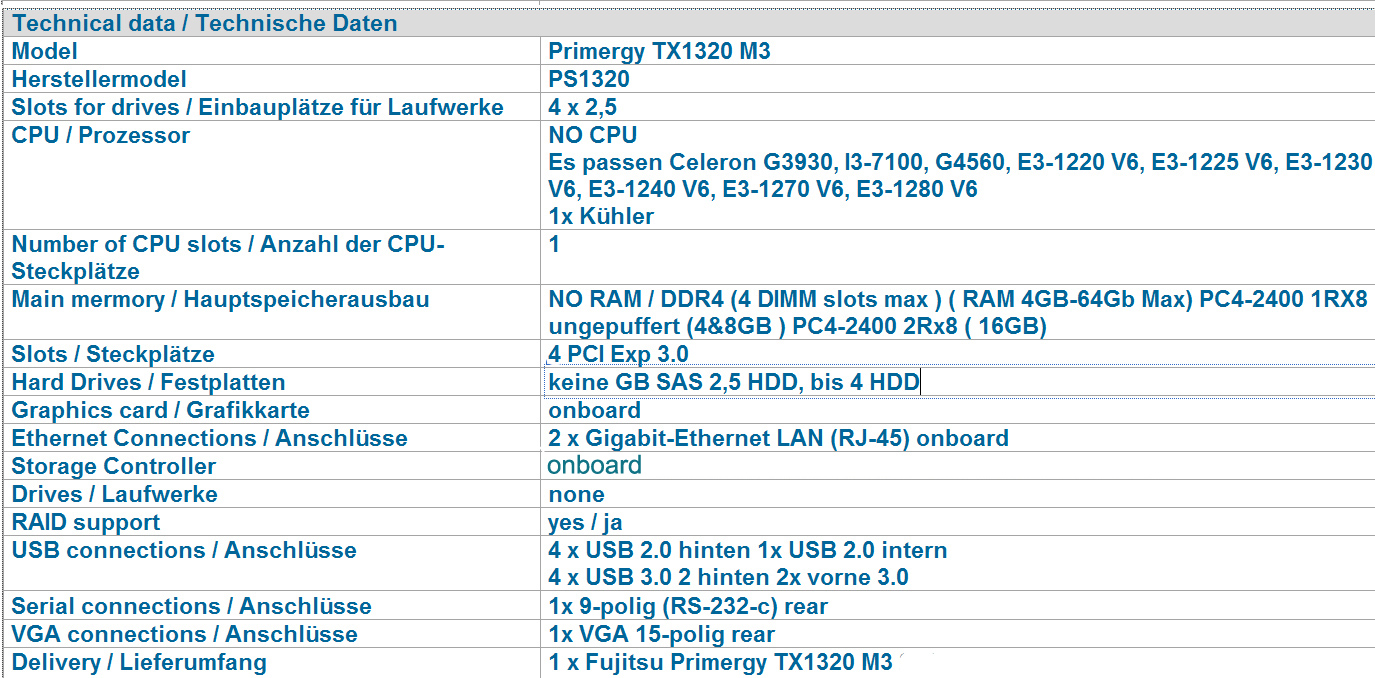This screenshot has width=1375, height=678.
Task: Select the Graphics card 'onboard' value
Action: [594, 410]
